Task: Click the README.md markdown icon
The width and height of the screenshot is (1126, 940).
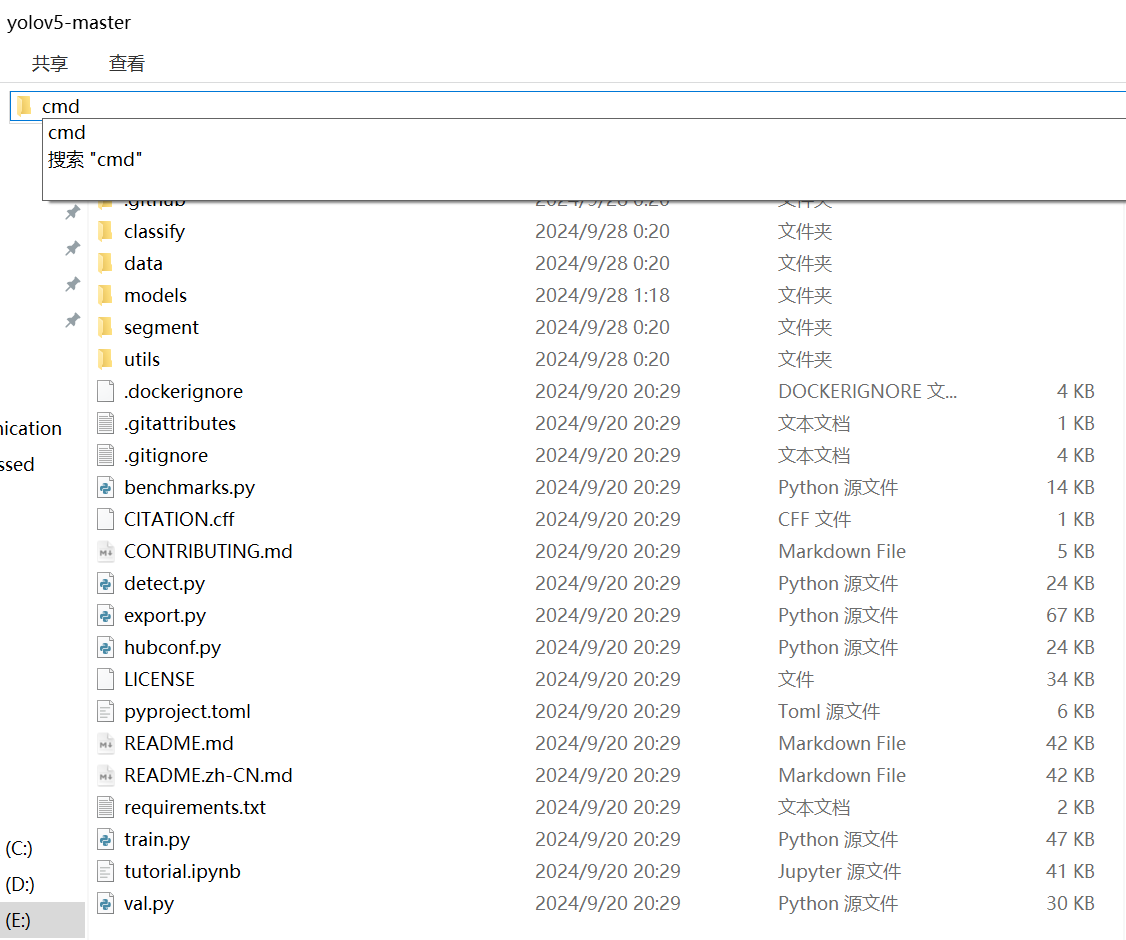Action: (106, 743)
